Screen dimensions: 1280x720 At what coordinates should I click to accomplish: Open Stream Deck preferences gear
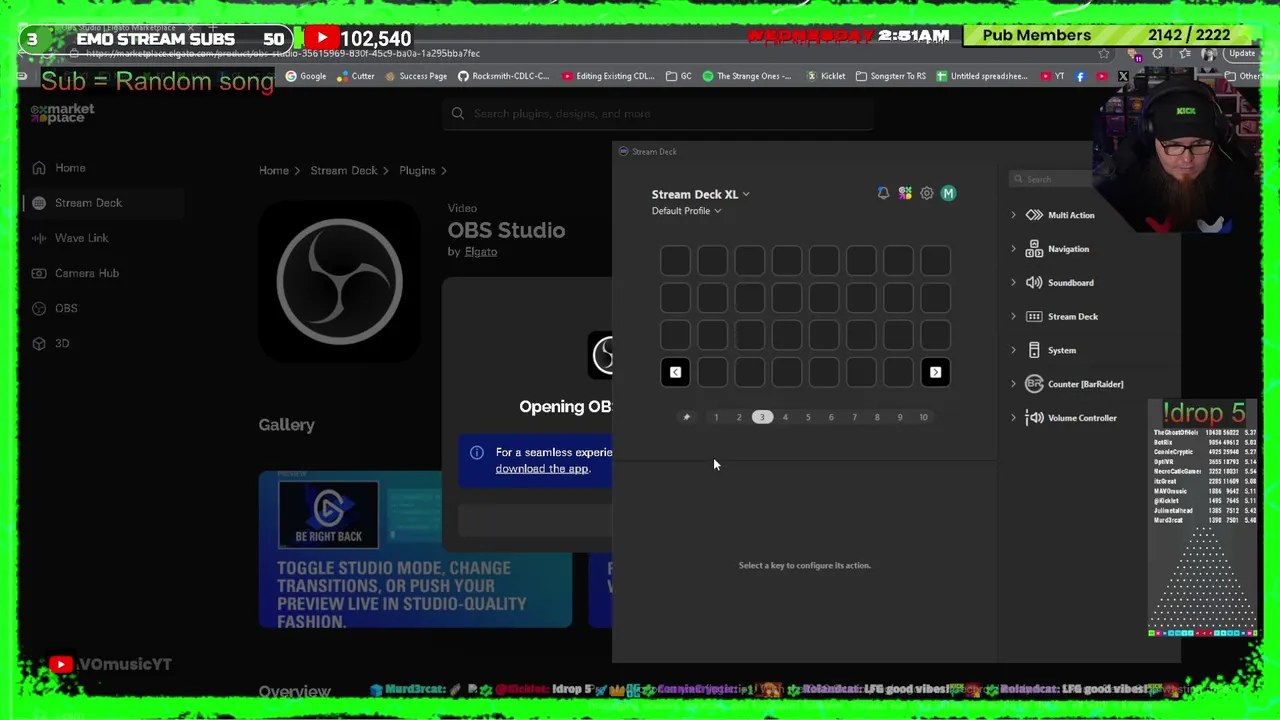927,193
